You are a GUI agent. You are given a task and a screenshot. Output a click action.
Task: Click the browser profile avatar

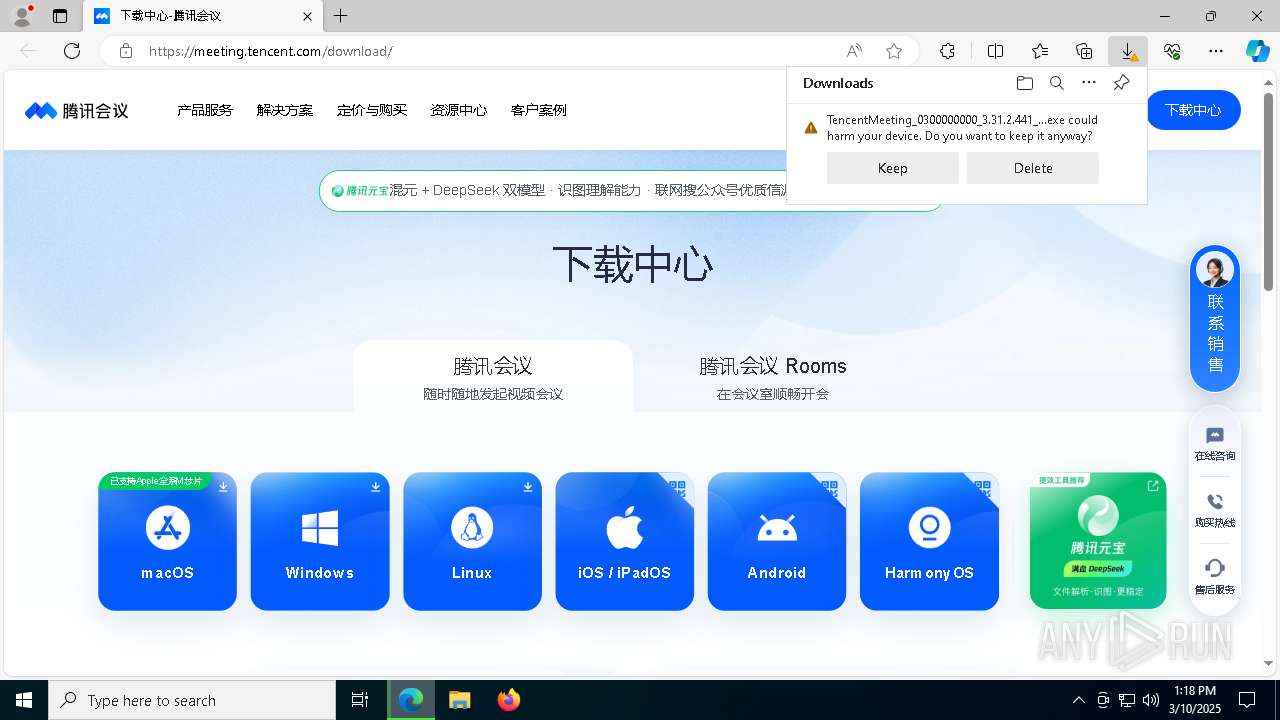tap(22, 15)
